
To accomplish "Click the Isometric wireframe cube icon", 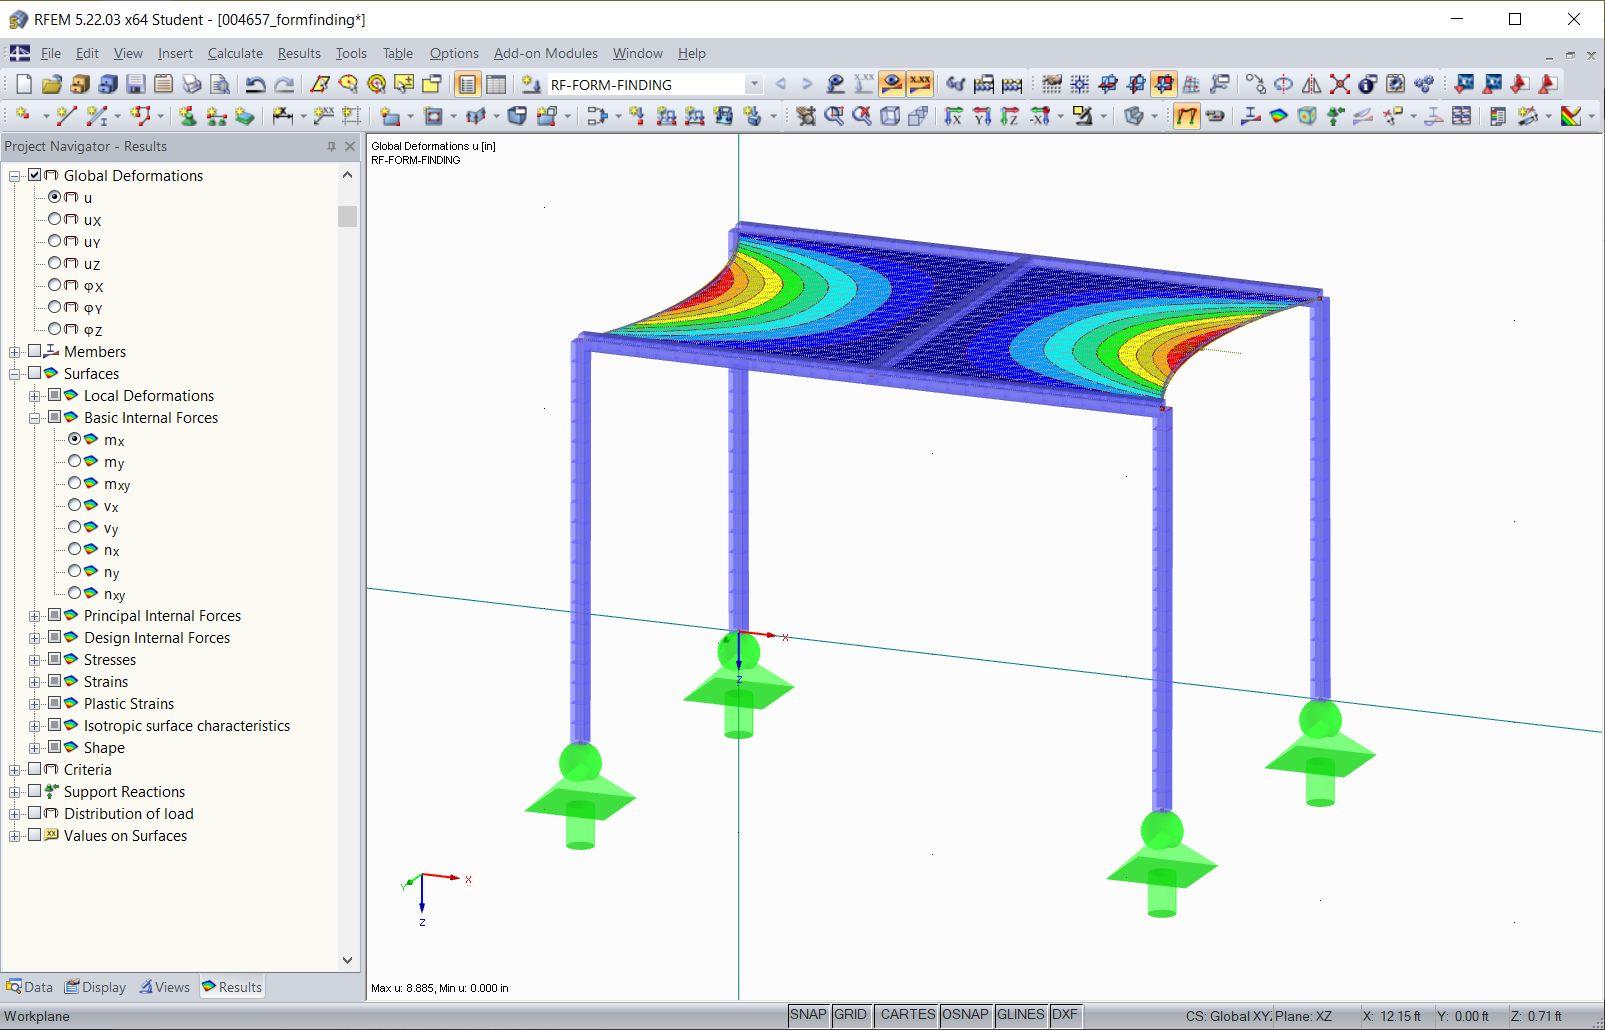I will (890, 116).
